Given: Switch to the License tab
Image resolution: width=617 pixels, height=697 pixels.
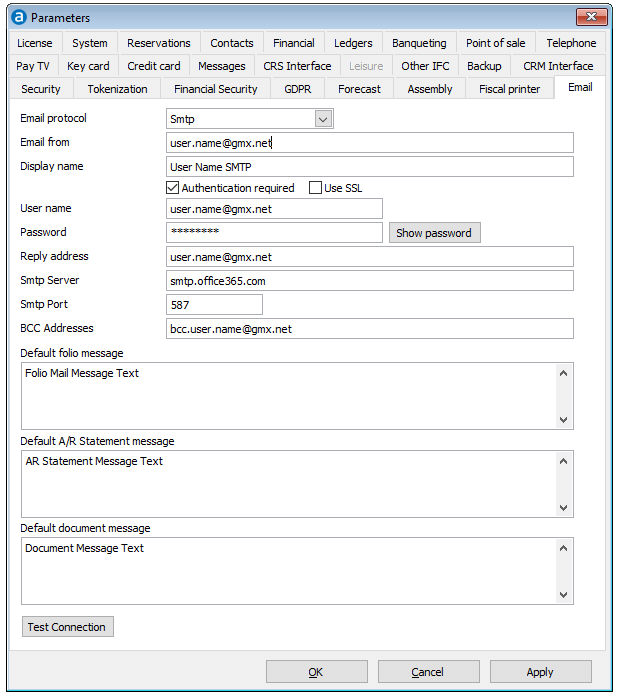Looking at the screenshot, I should tap(35, 43).
